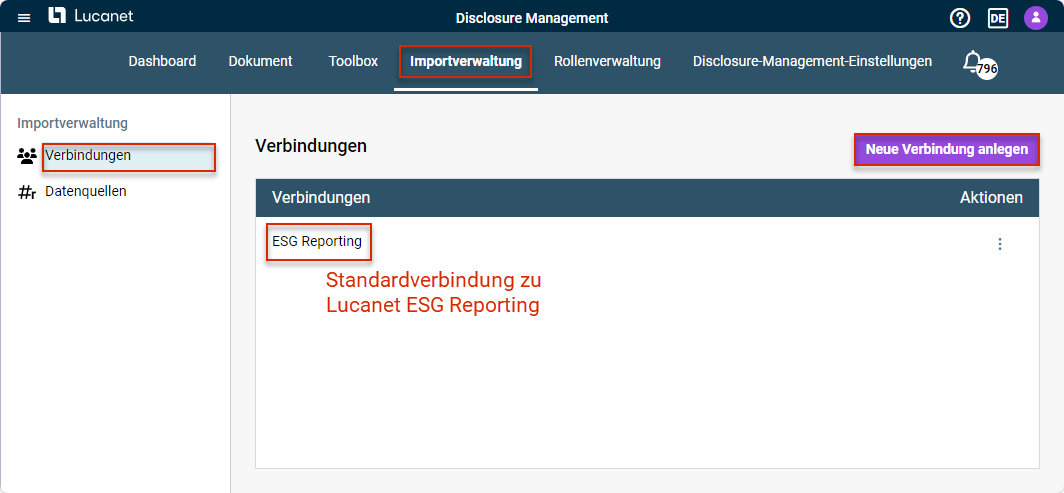The height and width of the screenshot is (493, 1064).
Task: Select Datenquellen in the sidebar
Action: [x=86, y=192]
